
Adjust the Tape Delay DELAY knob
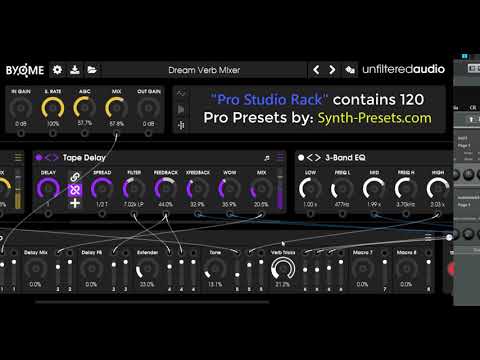(x=48, y=188)
